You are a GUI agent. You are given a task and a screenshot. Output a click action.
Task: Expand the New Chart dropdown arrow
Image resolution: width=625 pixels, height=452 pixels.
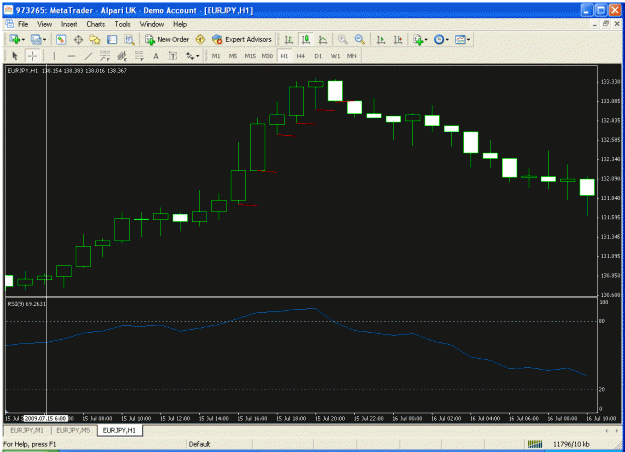coord(24,39)
